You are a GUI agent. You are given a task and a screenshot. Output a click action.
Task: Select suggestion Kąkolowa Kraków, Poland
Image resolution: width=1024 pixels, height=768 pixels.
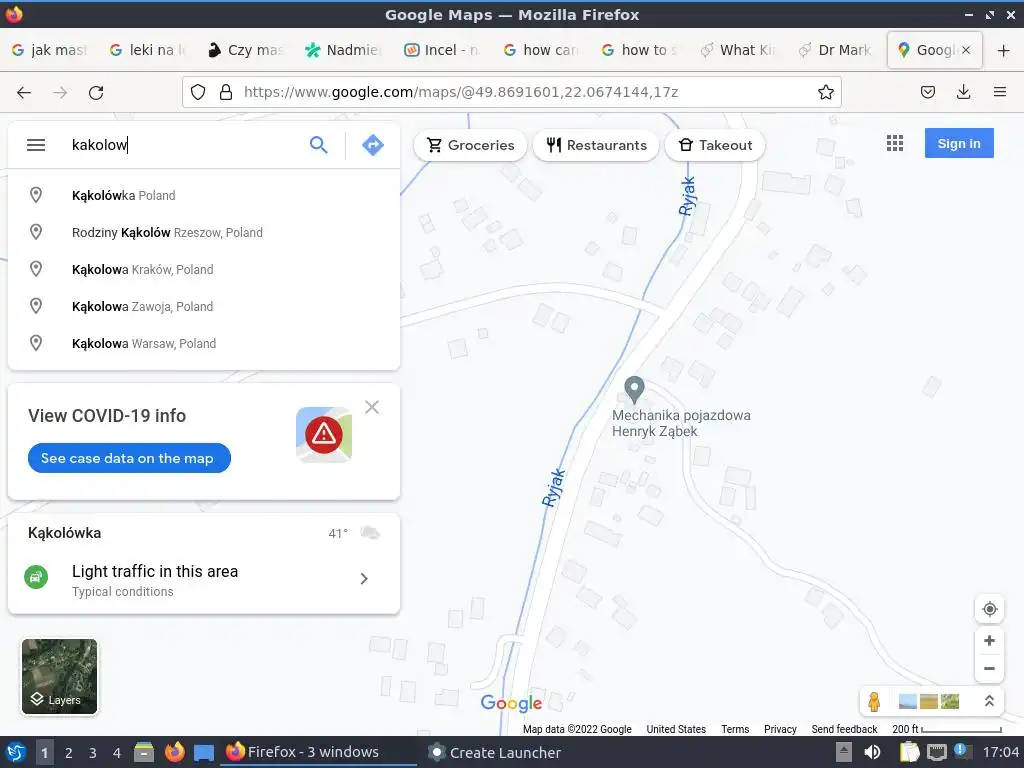point(204,269)
